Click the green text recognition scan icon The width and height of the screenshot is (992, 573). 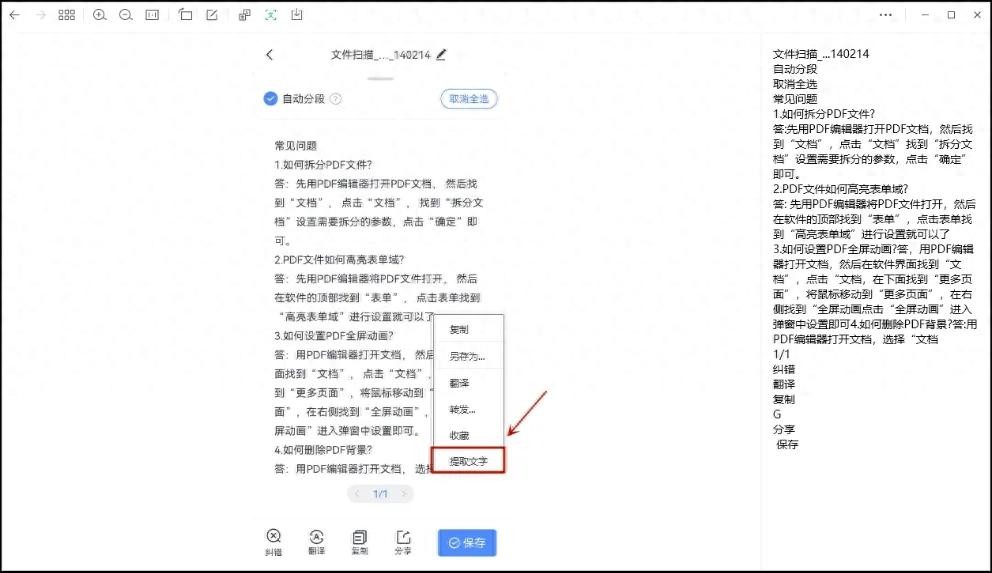click(x=271, y=15)
